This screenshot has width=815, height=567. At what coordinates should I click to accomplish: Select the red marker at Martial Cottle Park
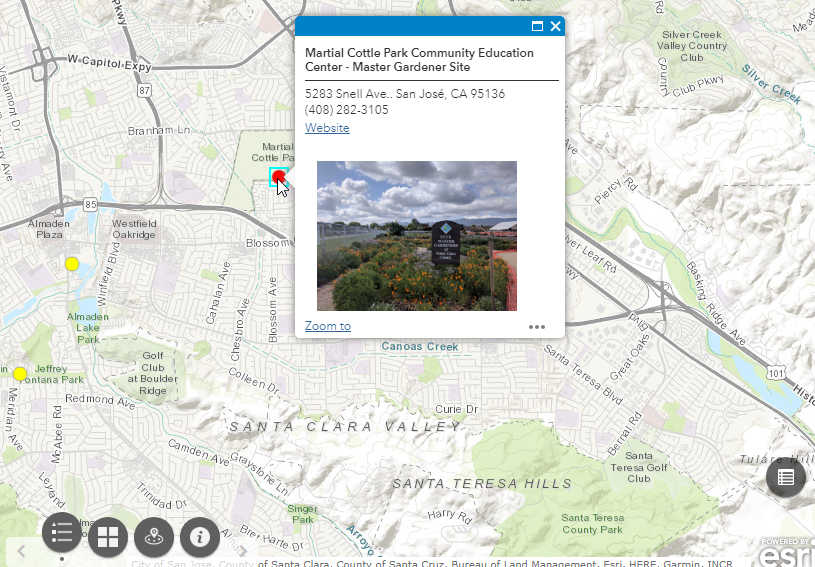(280, 177)
